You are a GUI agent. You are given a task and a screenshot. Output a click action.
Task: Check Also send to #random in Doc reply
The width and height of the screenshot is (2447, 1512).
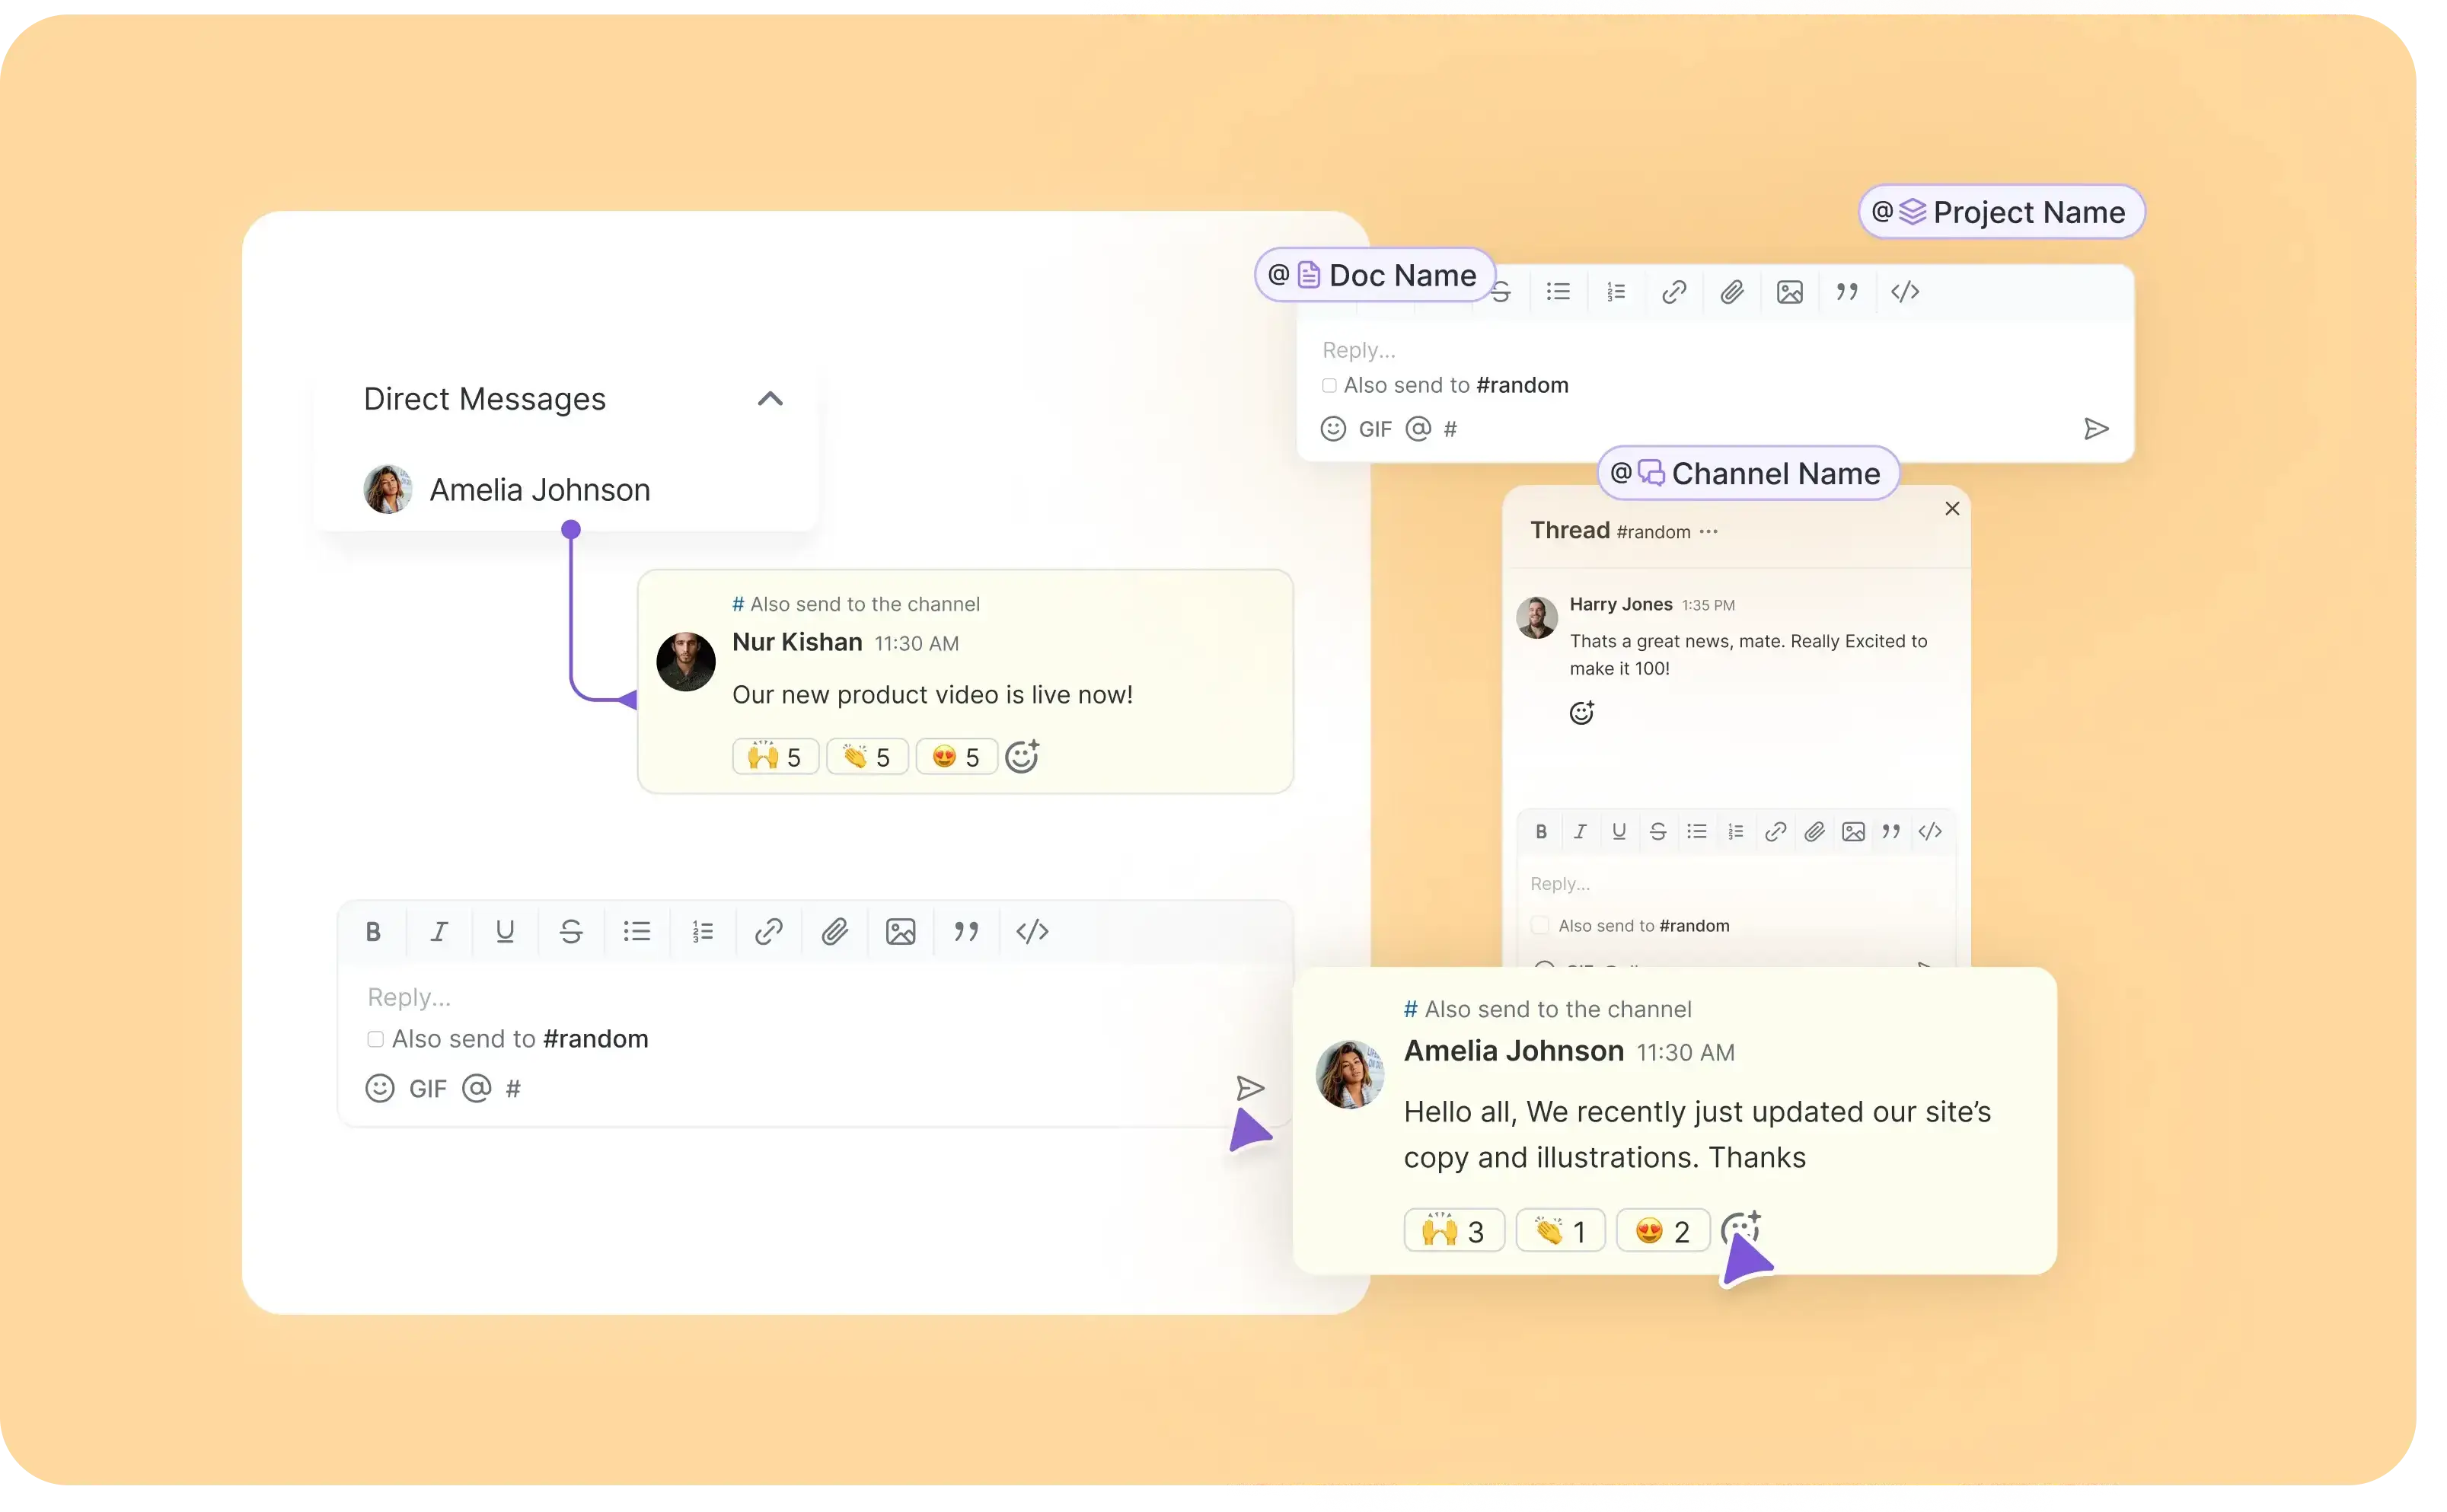point(1329,384)
